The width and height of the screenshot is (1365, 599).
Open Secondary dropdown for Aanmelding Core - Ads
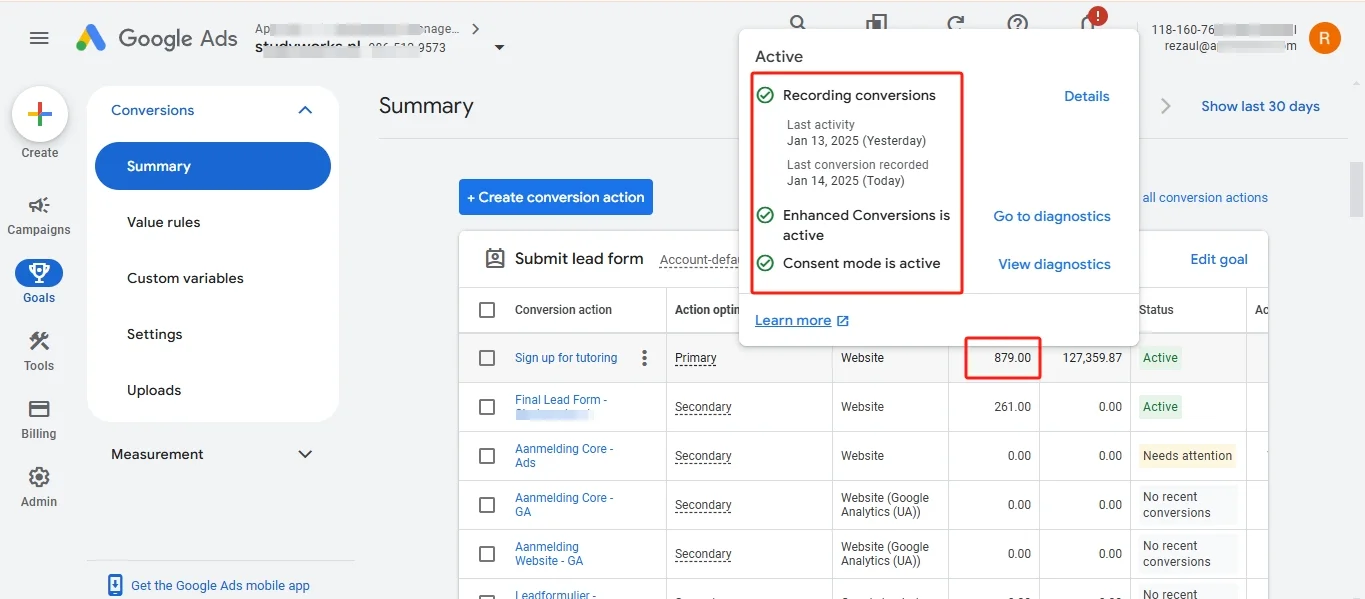coord(703,456)
